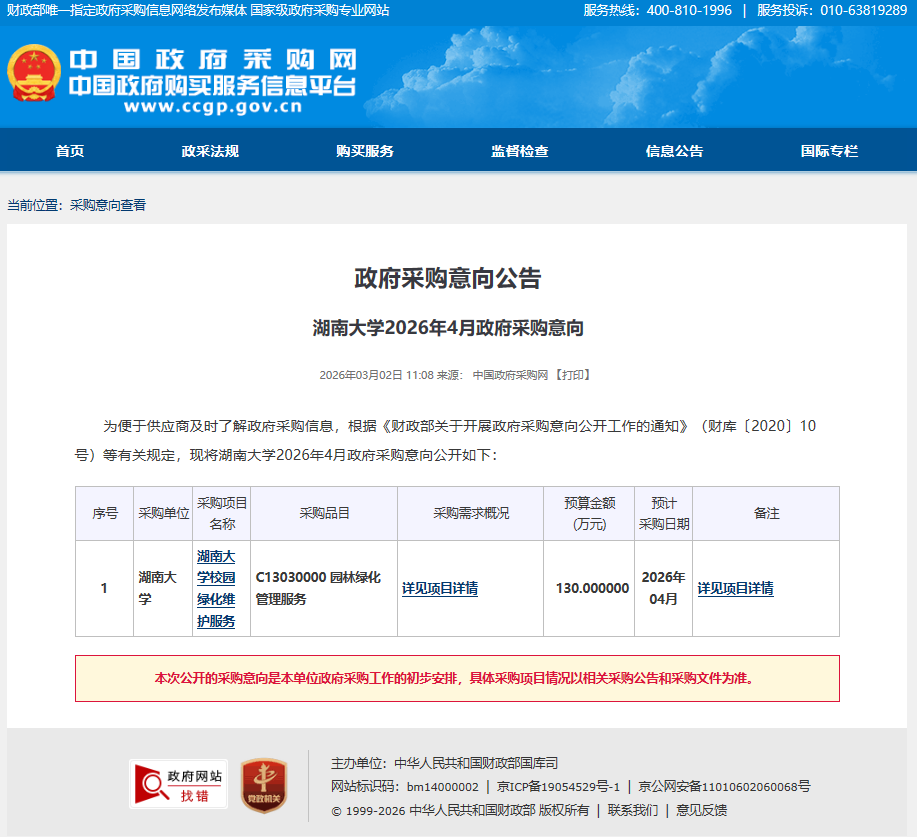Go to 政采法规 menu

click(210, 151)
